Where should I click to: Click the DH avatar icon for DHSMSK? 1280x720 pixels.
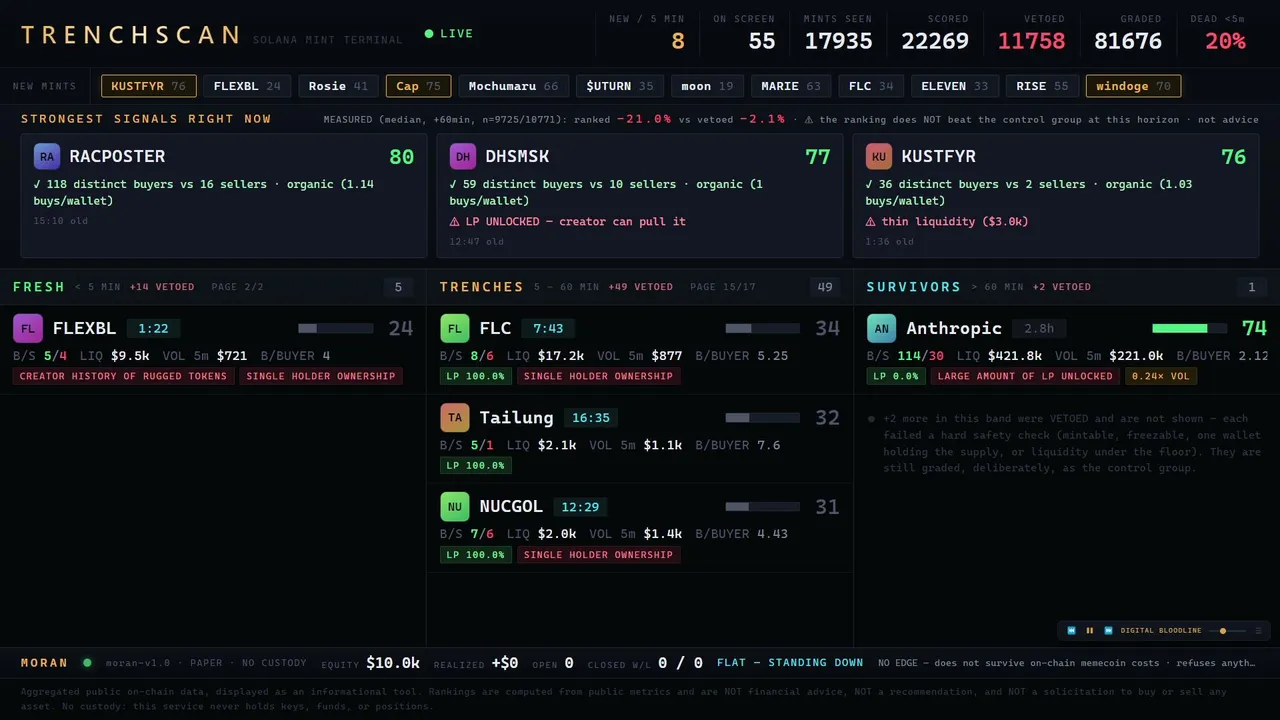tap(463, 157)
